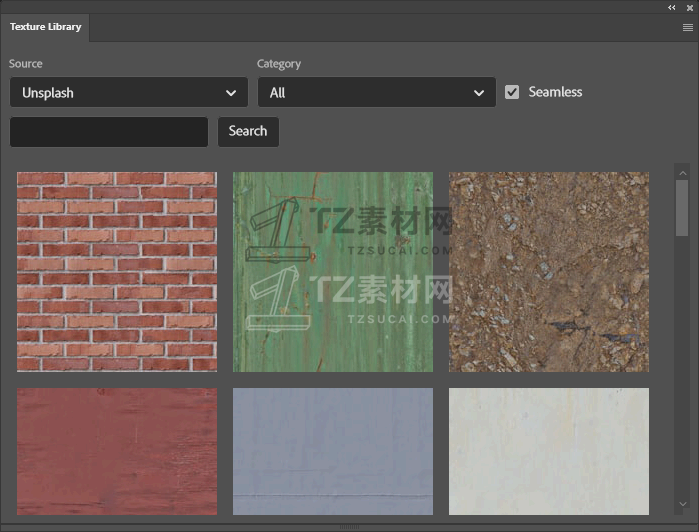The height and width of the screenshot is (532, 699).
Task: Select the red painted wood texture
Action: pyautogui.click(x=117, y=451)
